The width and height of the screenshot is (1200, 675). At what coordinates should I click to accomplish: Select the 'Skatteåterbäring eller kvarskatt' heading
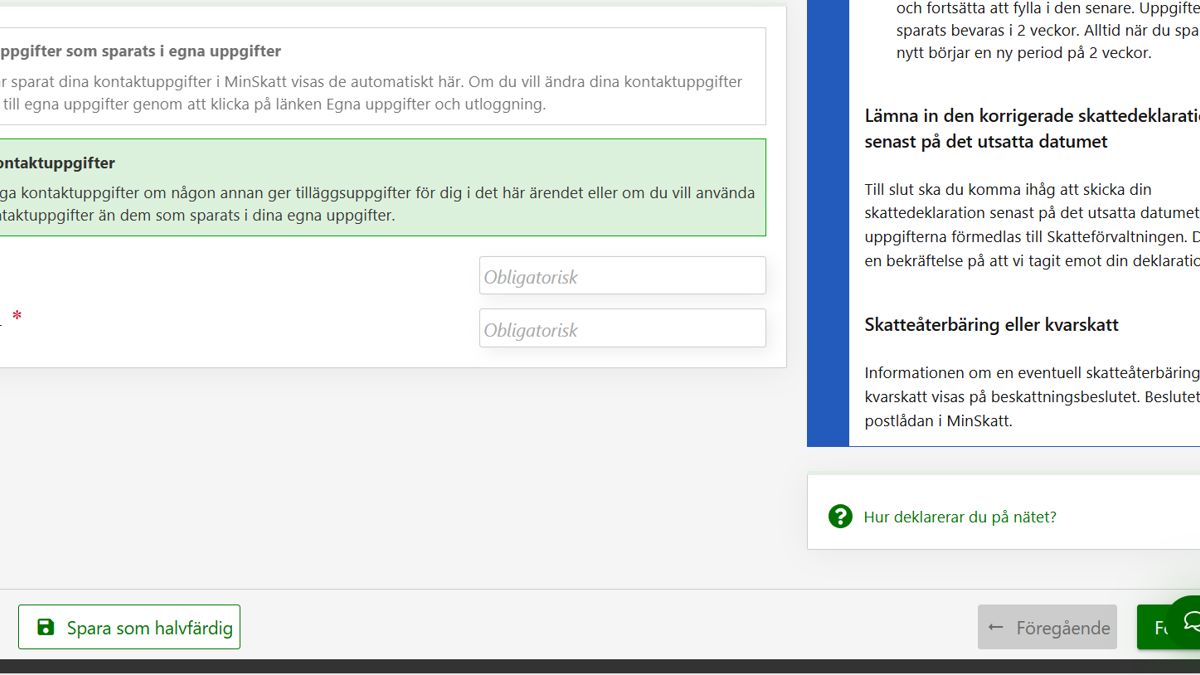pos(991,325)
